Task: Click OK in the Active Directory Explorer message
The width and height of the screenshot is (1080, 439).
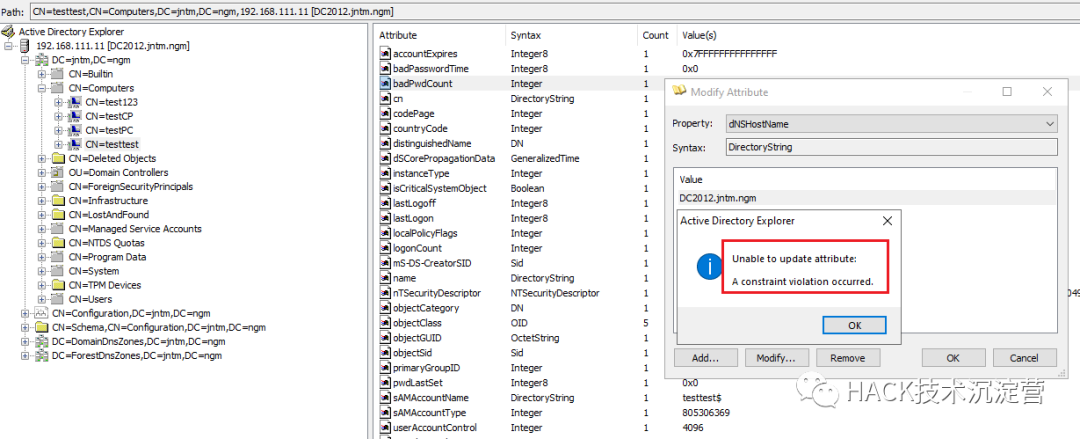Action: [x=854, y=325]
